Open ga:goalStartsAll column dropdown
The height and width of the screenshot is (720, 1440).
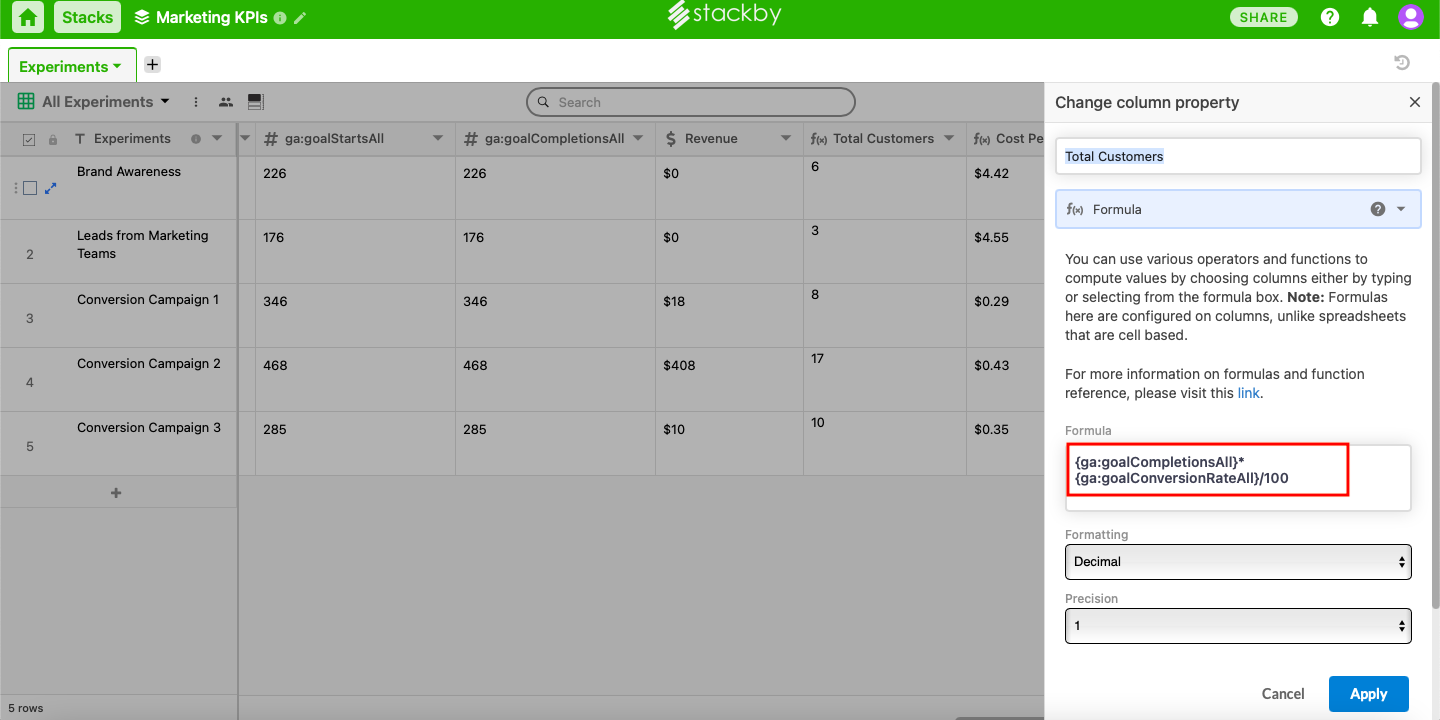tap(437, 139)
